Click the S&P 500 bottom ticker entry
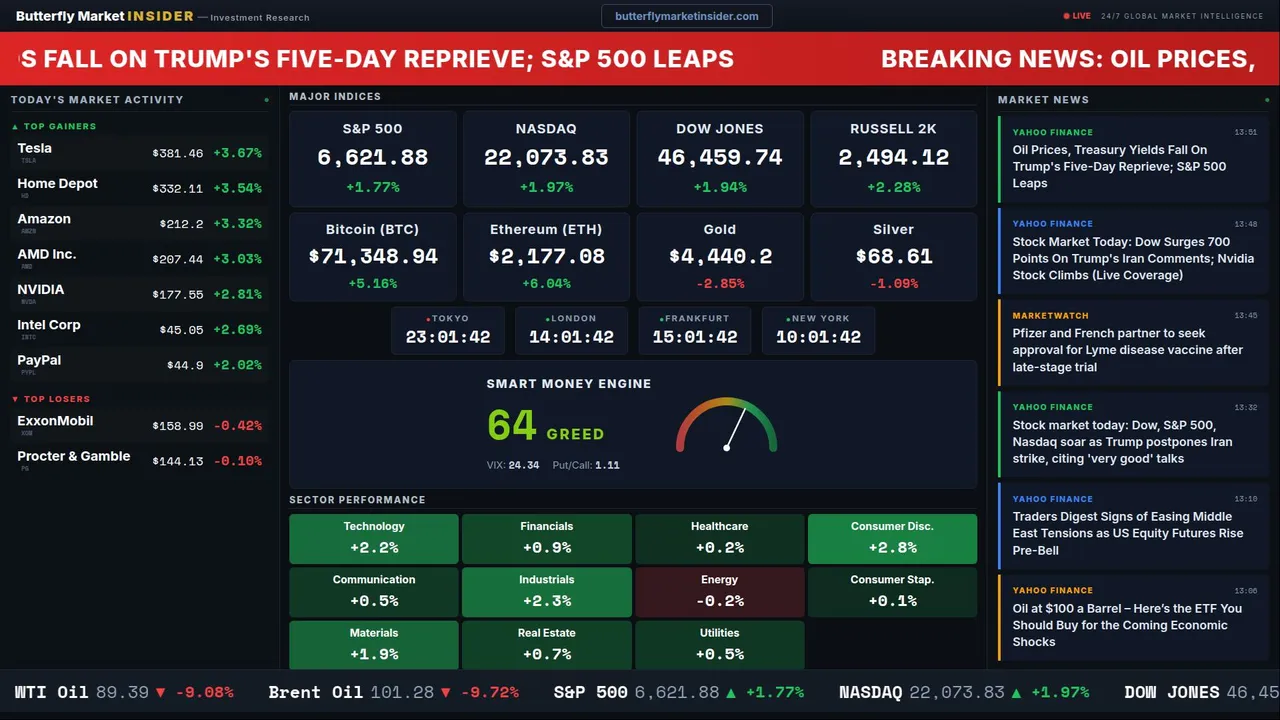This screenshot has height=720, width=1280. click(679, 692)
